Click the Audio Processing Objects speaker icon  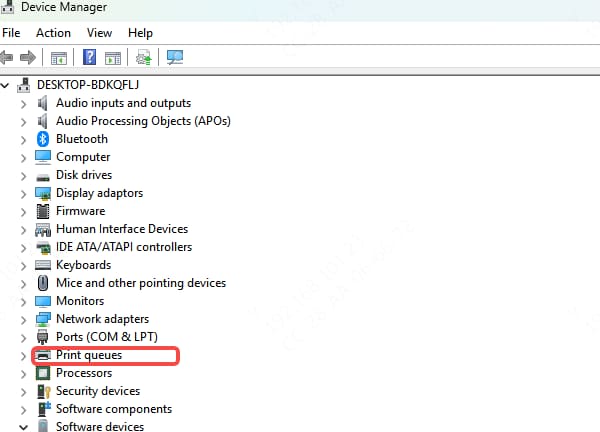[x=42, y=121]
